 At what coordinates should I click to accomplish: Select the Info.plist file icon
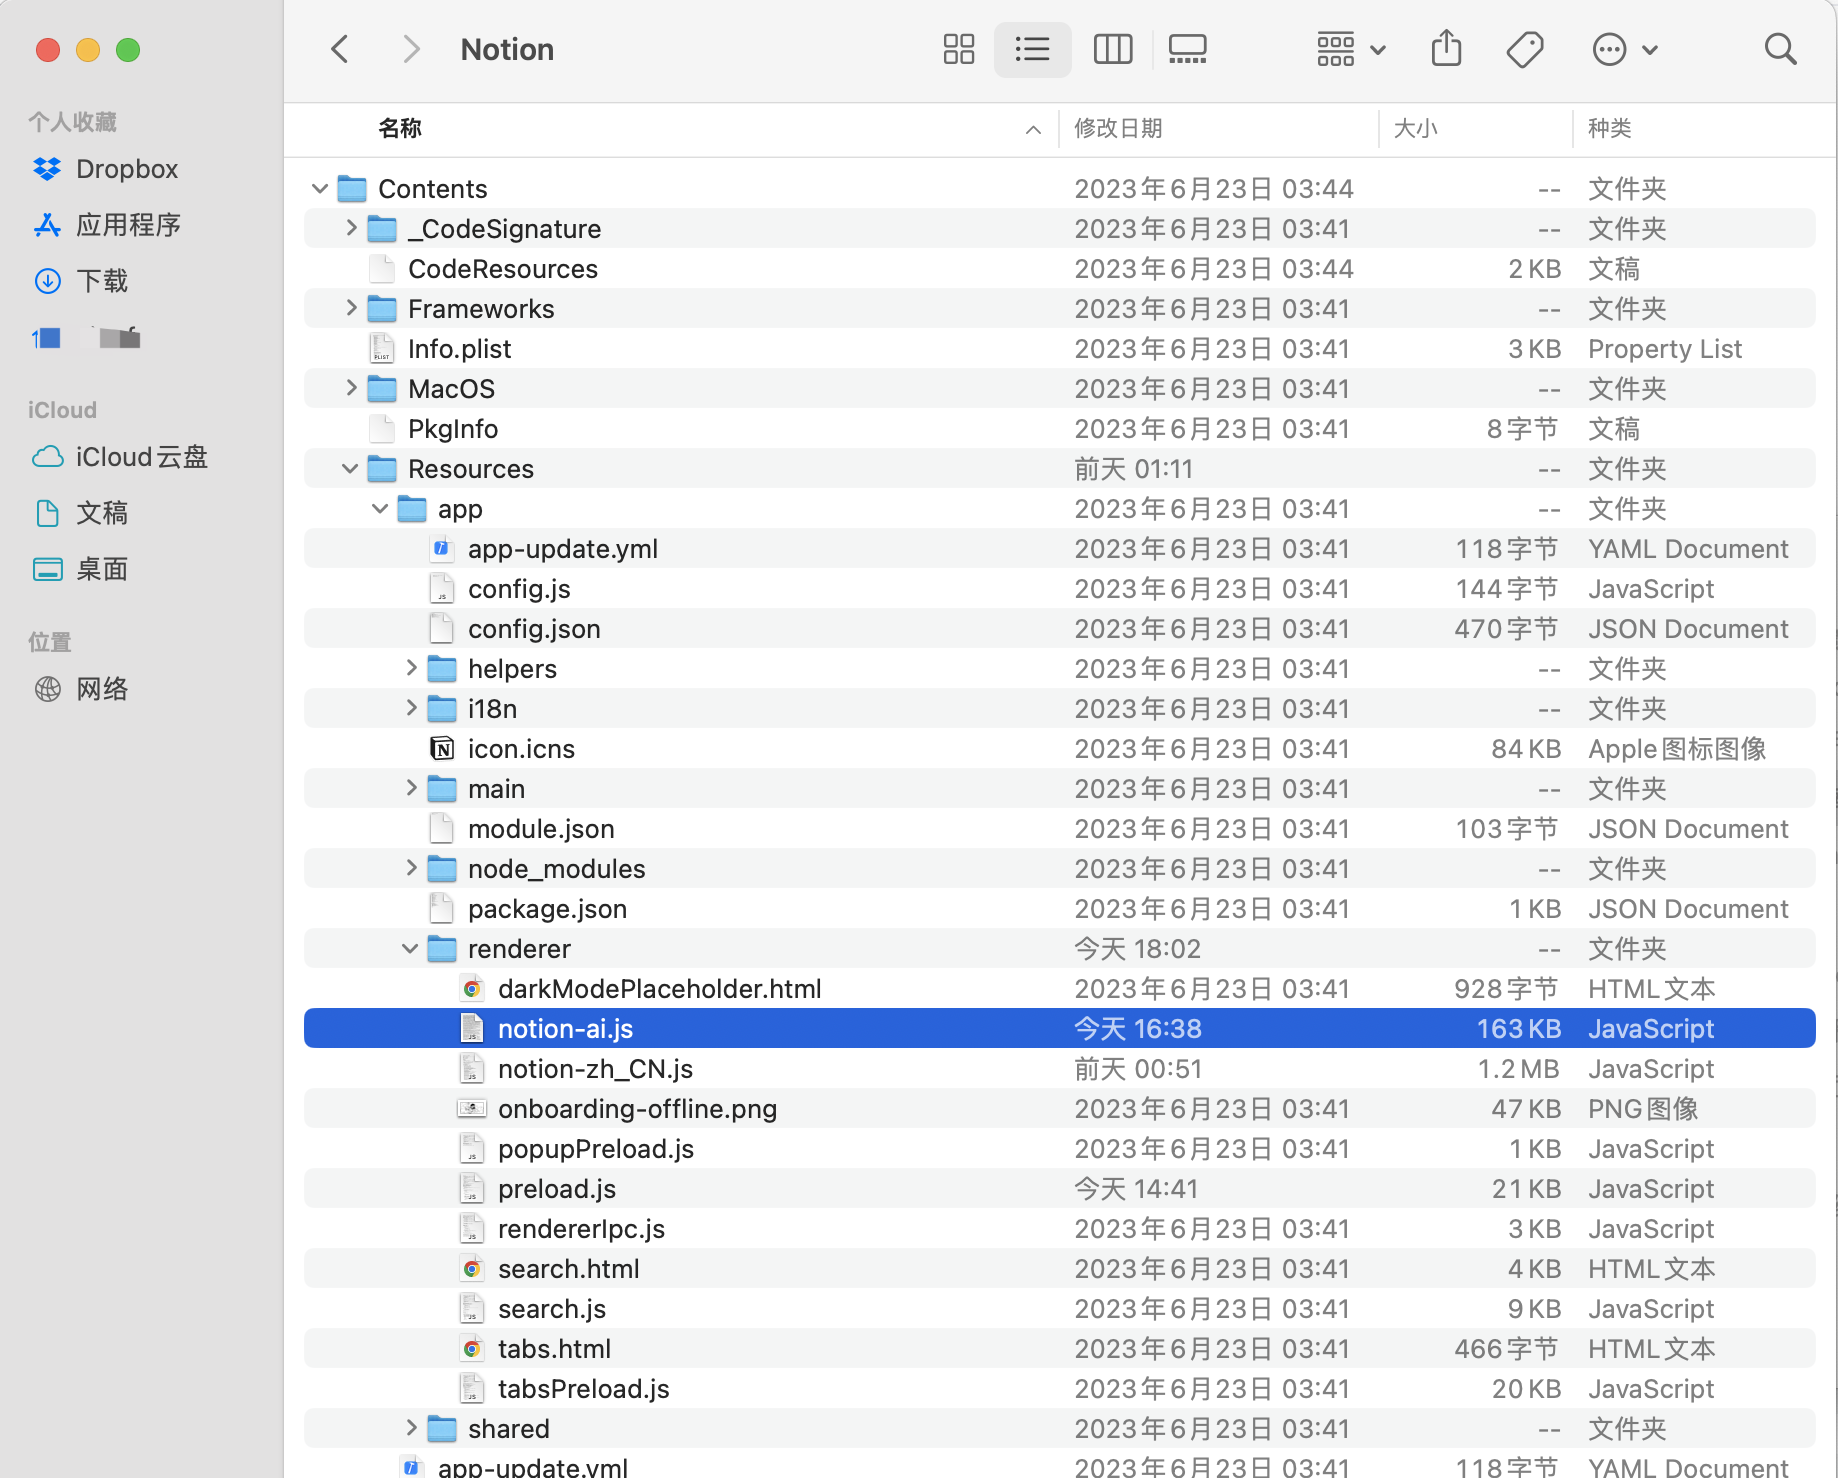pyautogui.click(x=381, y=349)
